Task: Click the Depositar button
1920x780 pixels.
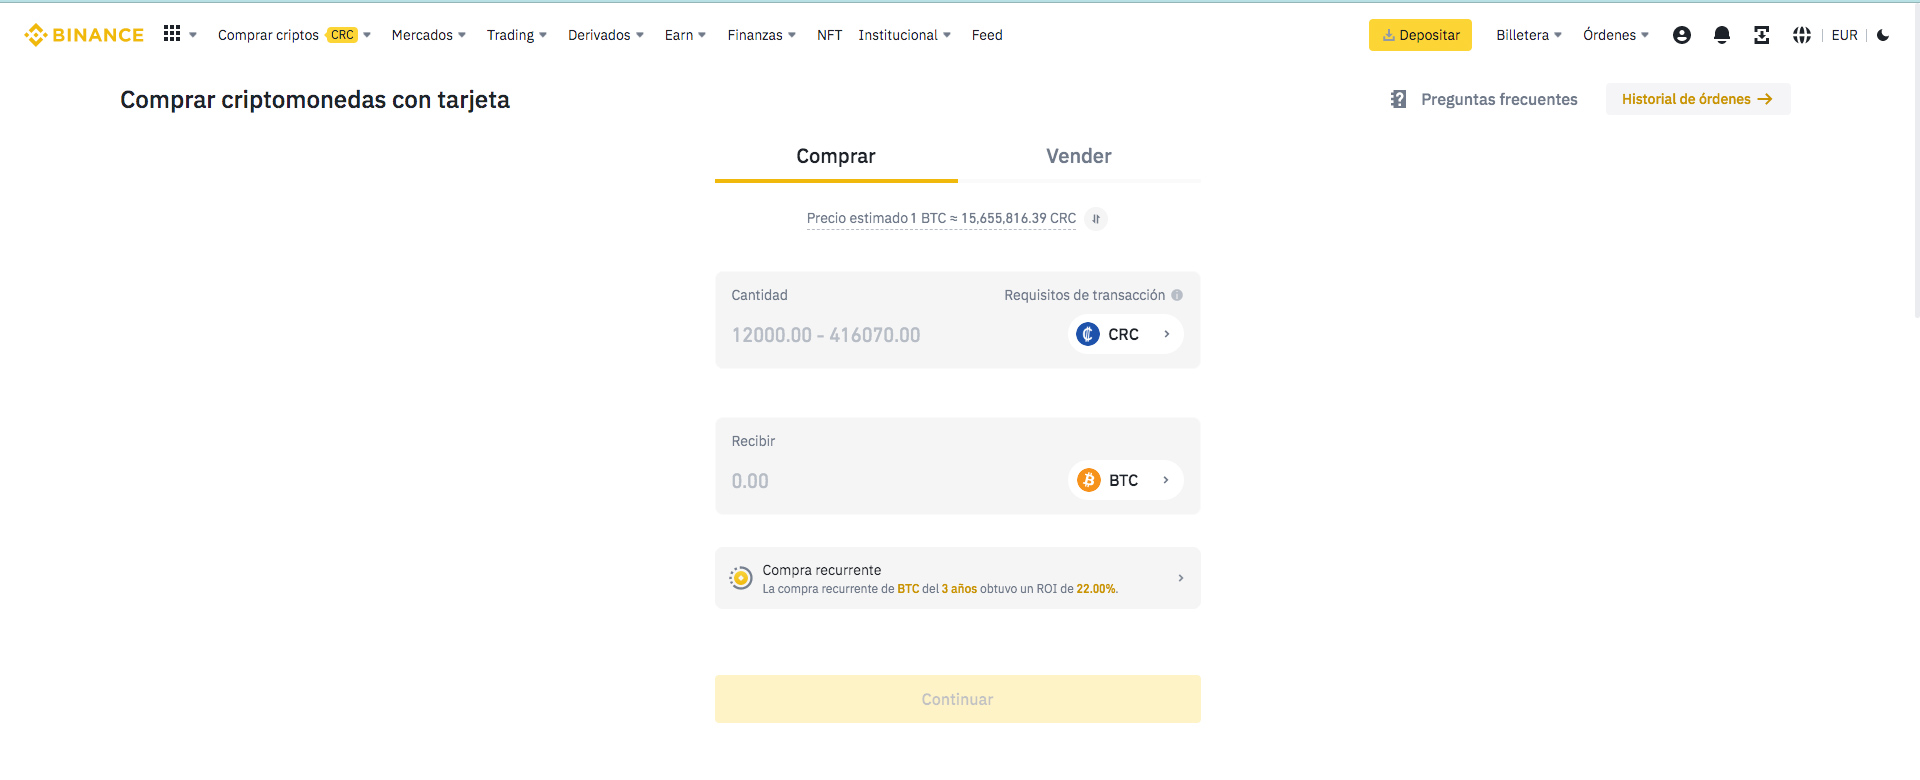Action: click(x=1420, y=35)
